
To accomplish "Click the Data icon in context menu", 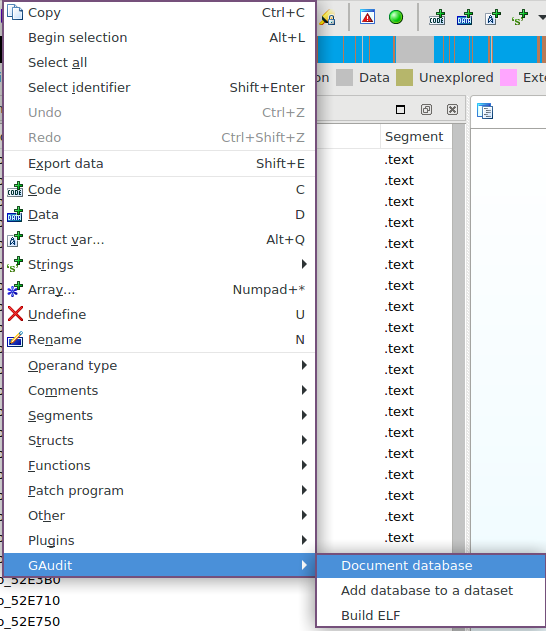I will coord(15,214).
